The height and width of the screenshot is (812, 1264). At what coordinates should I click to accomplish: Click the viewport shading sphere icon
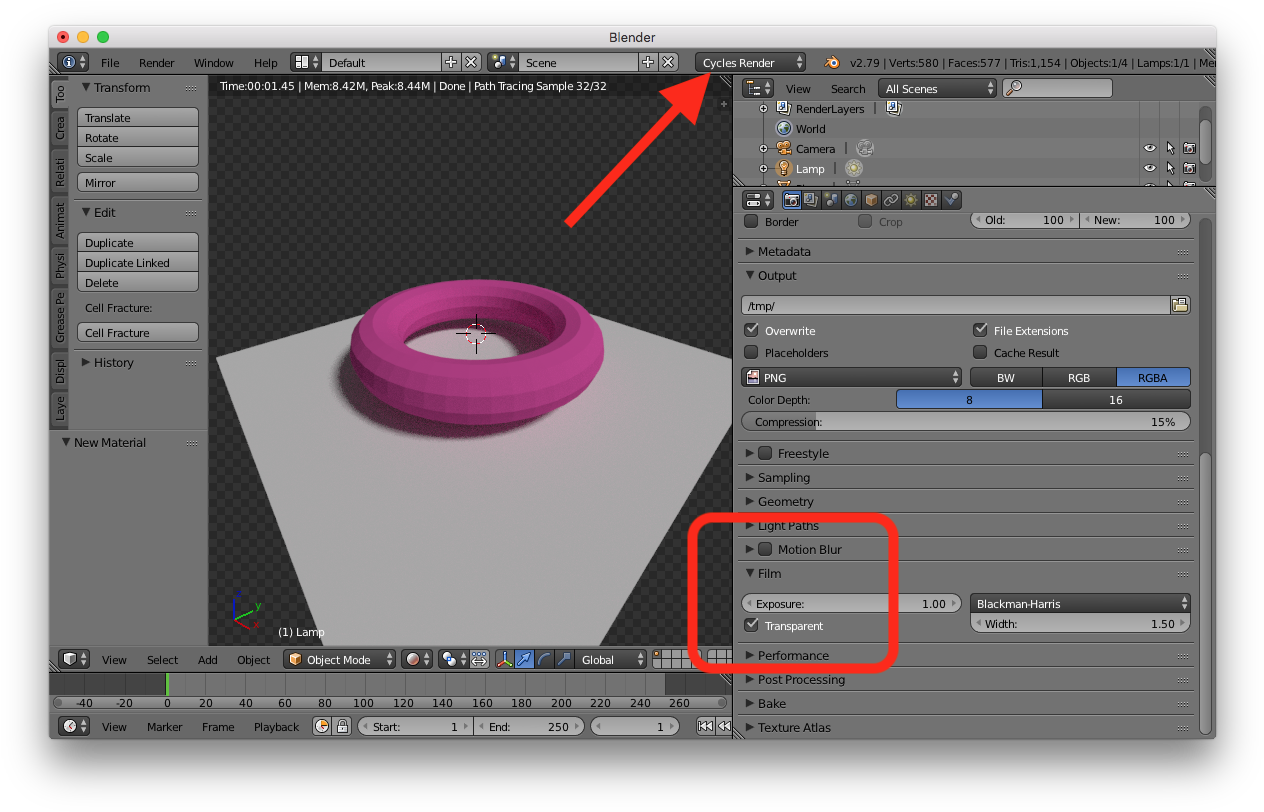412,659
